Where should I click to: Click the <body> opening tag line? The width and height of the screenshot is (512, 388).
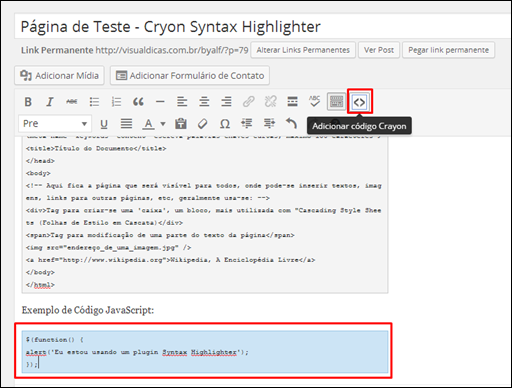coord(38,173)
